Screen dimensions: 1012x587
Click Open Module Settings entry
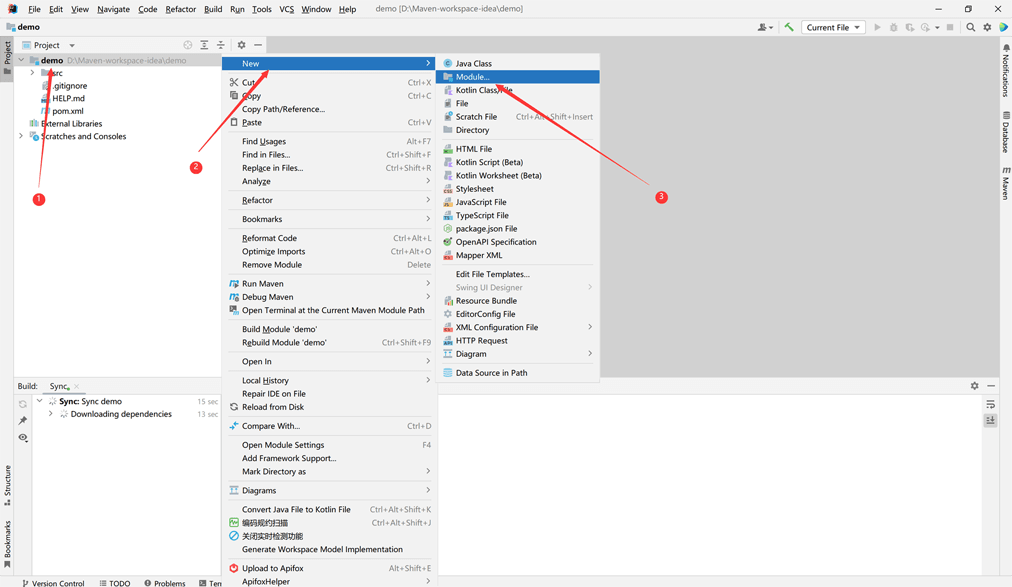point(330,445)
